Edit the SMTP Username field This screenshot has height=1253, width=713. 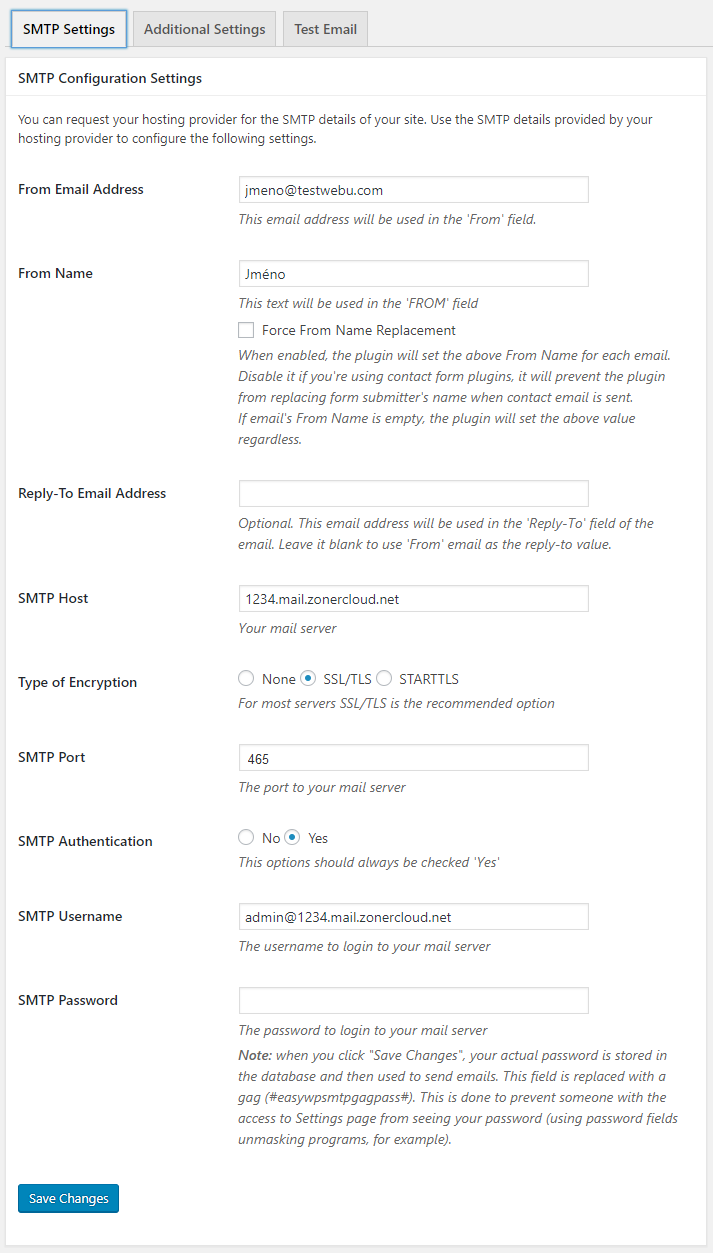pyautogui.click(x=413, y=917)
